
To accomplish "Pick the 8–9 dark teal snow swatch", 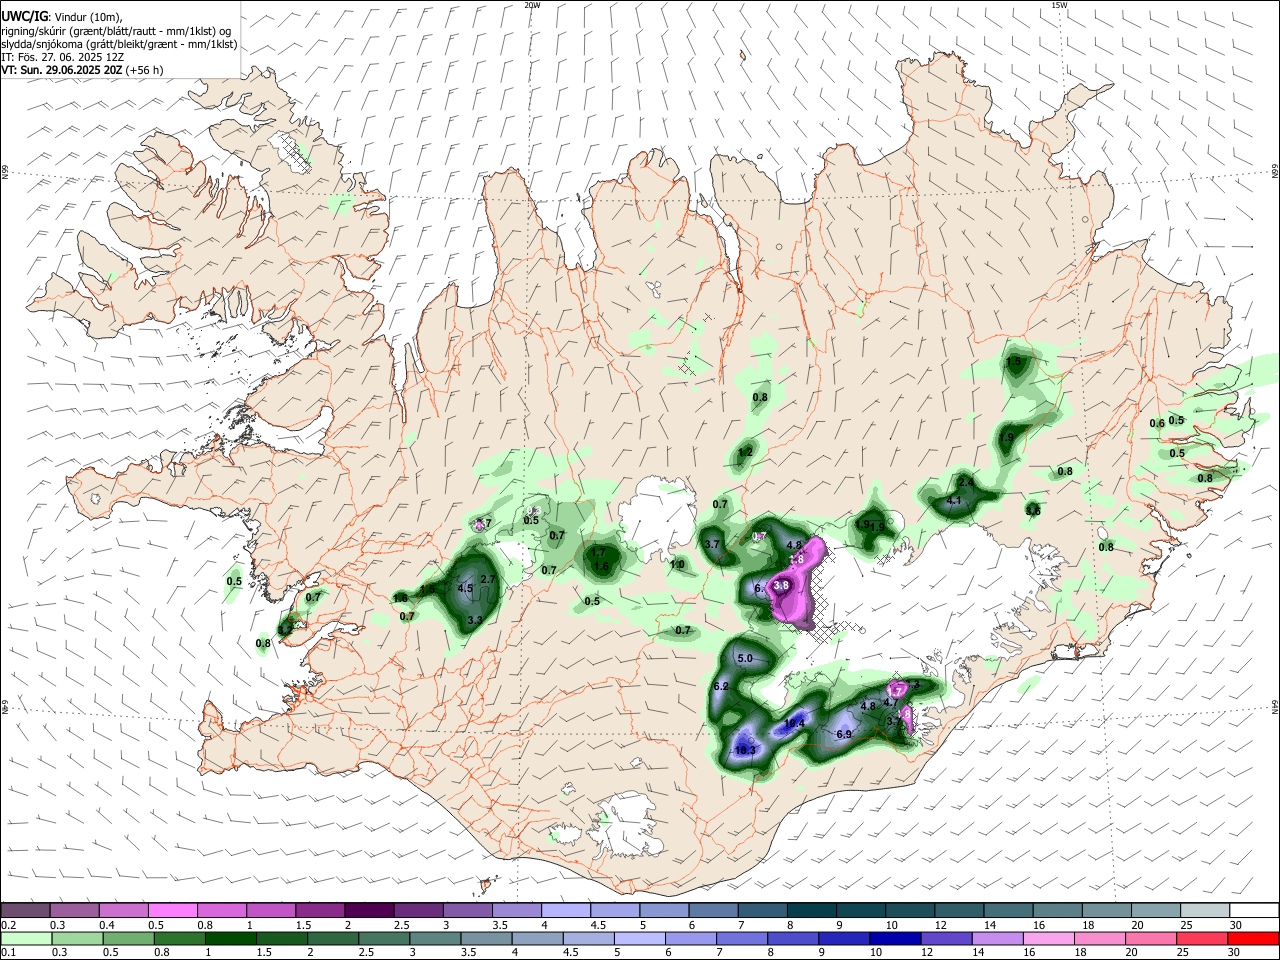I will [812, 911].
